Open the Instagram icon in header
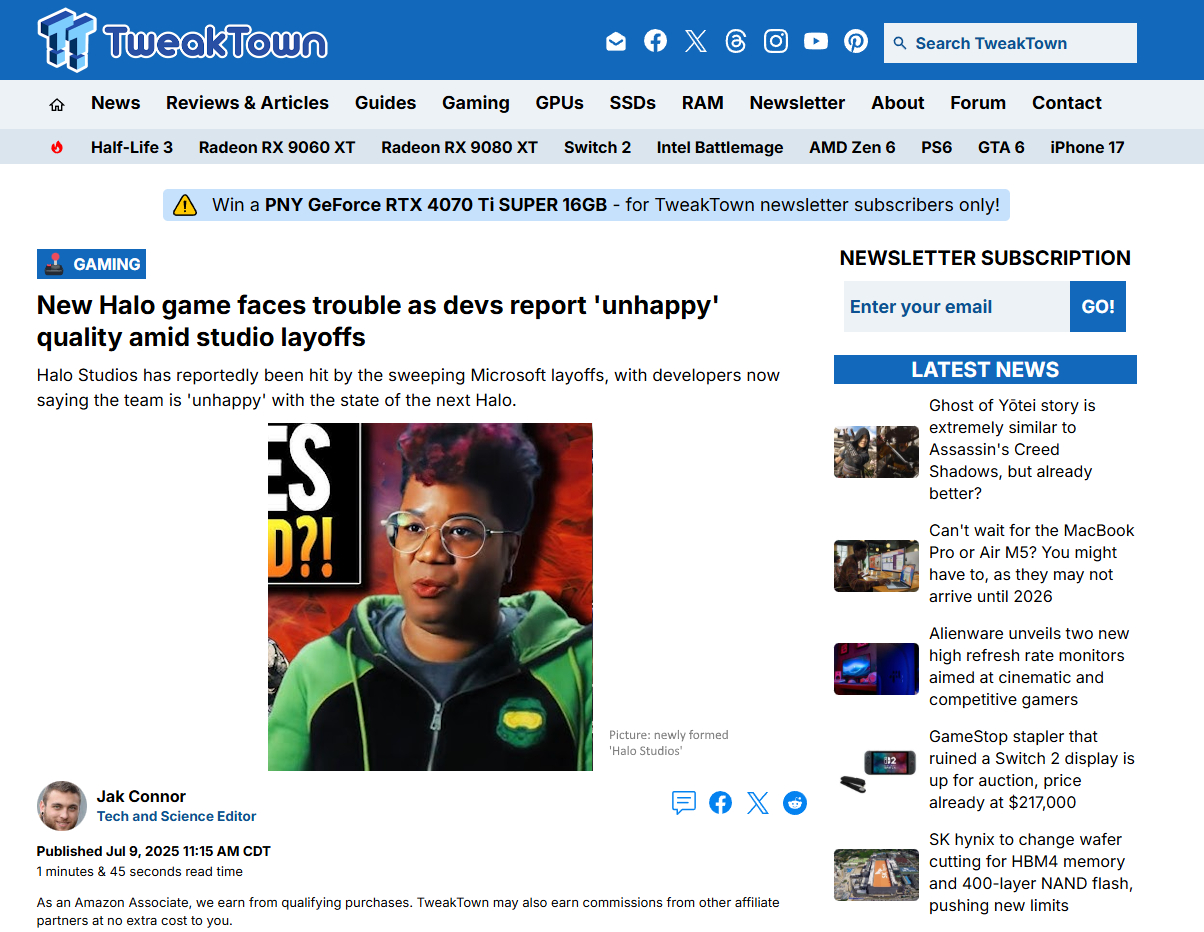 (776, 41)
